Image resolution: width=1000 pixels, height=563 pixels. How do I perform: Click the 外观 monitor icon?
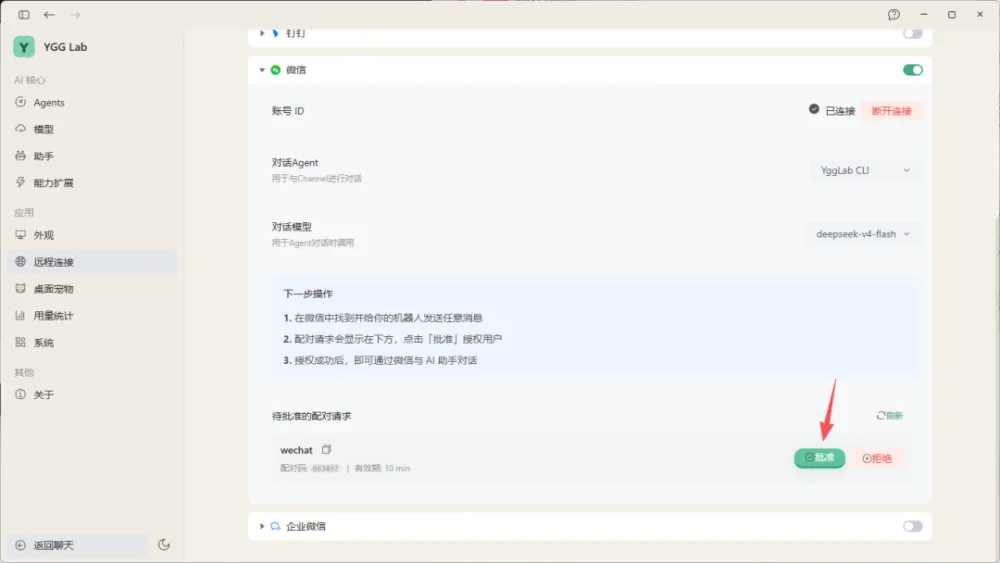pos(20,235)
